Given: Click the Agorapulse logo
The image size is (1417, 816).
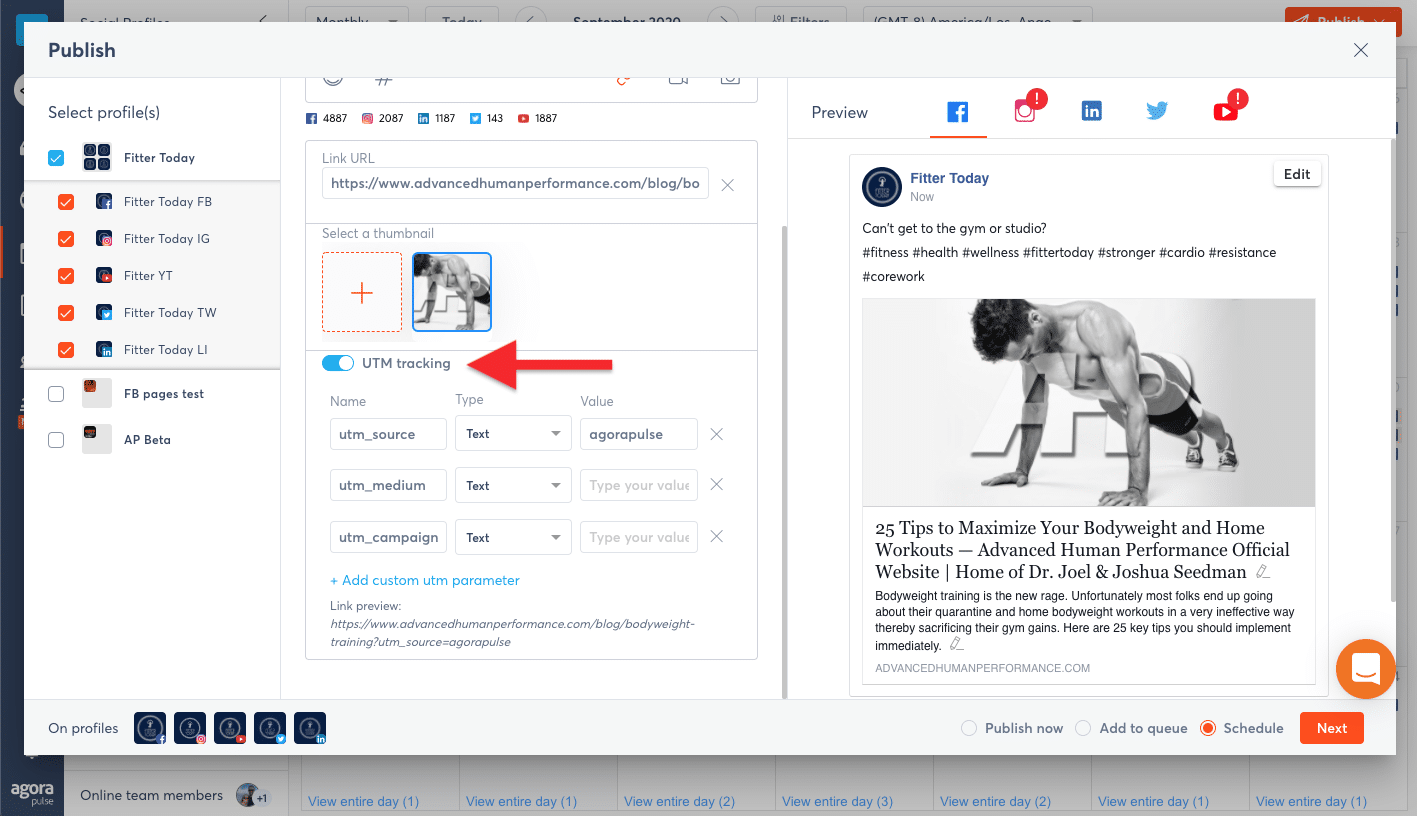Looking at the screenshot, I should (32, 791).
